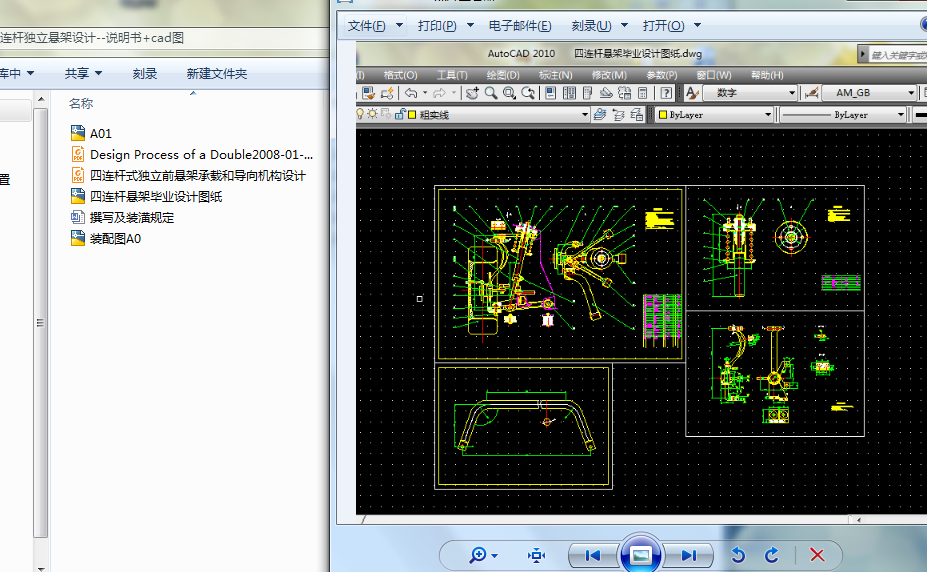This screenshot has height=572, width=927.
Task: Click the Properties palette icon in AutoCAD picture
Action: tap(550, 93)
